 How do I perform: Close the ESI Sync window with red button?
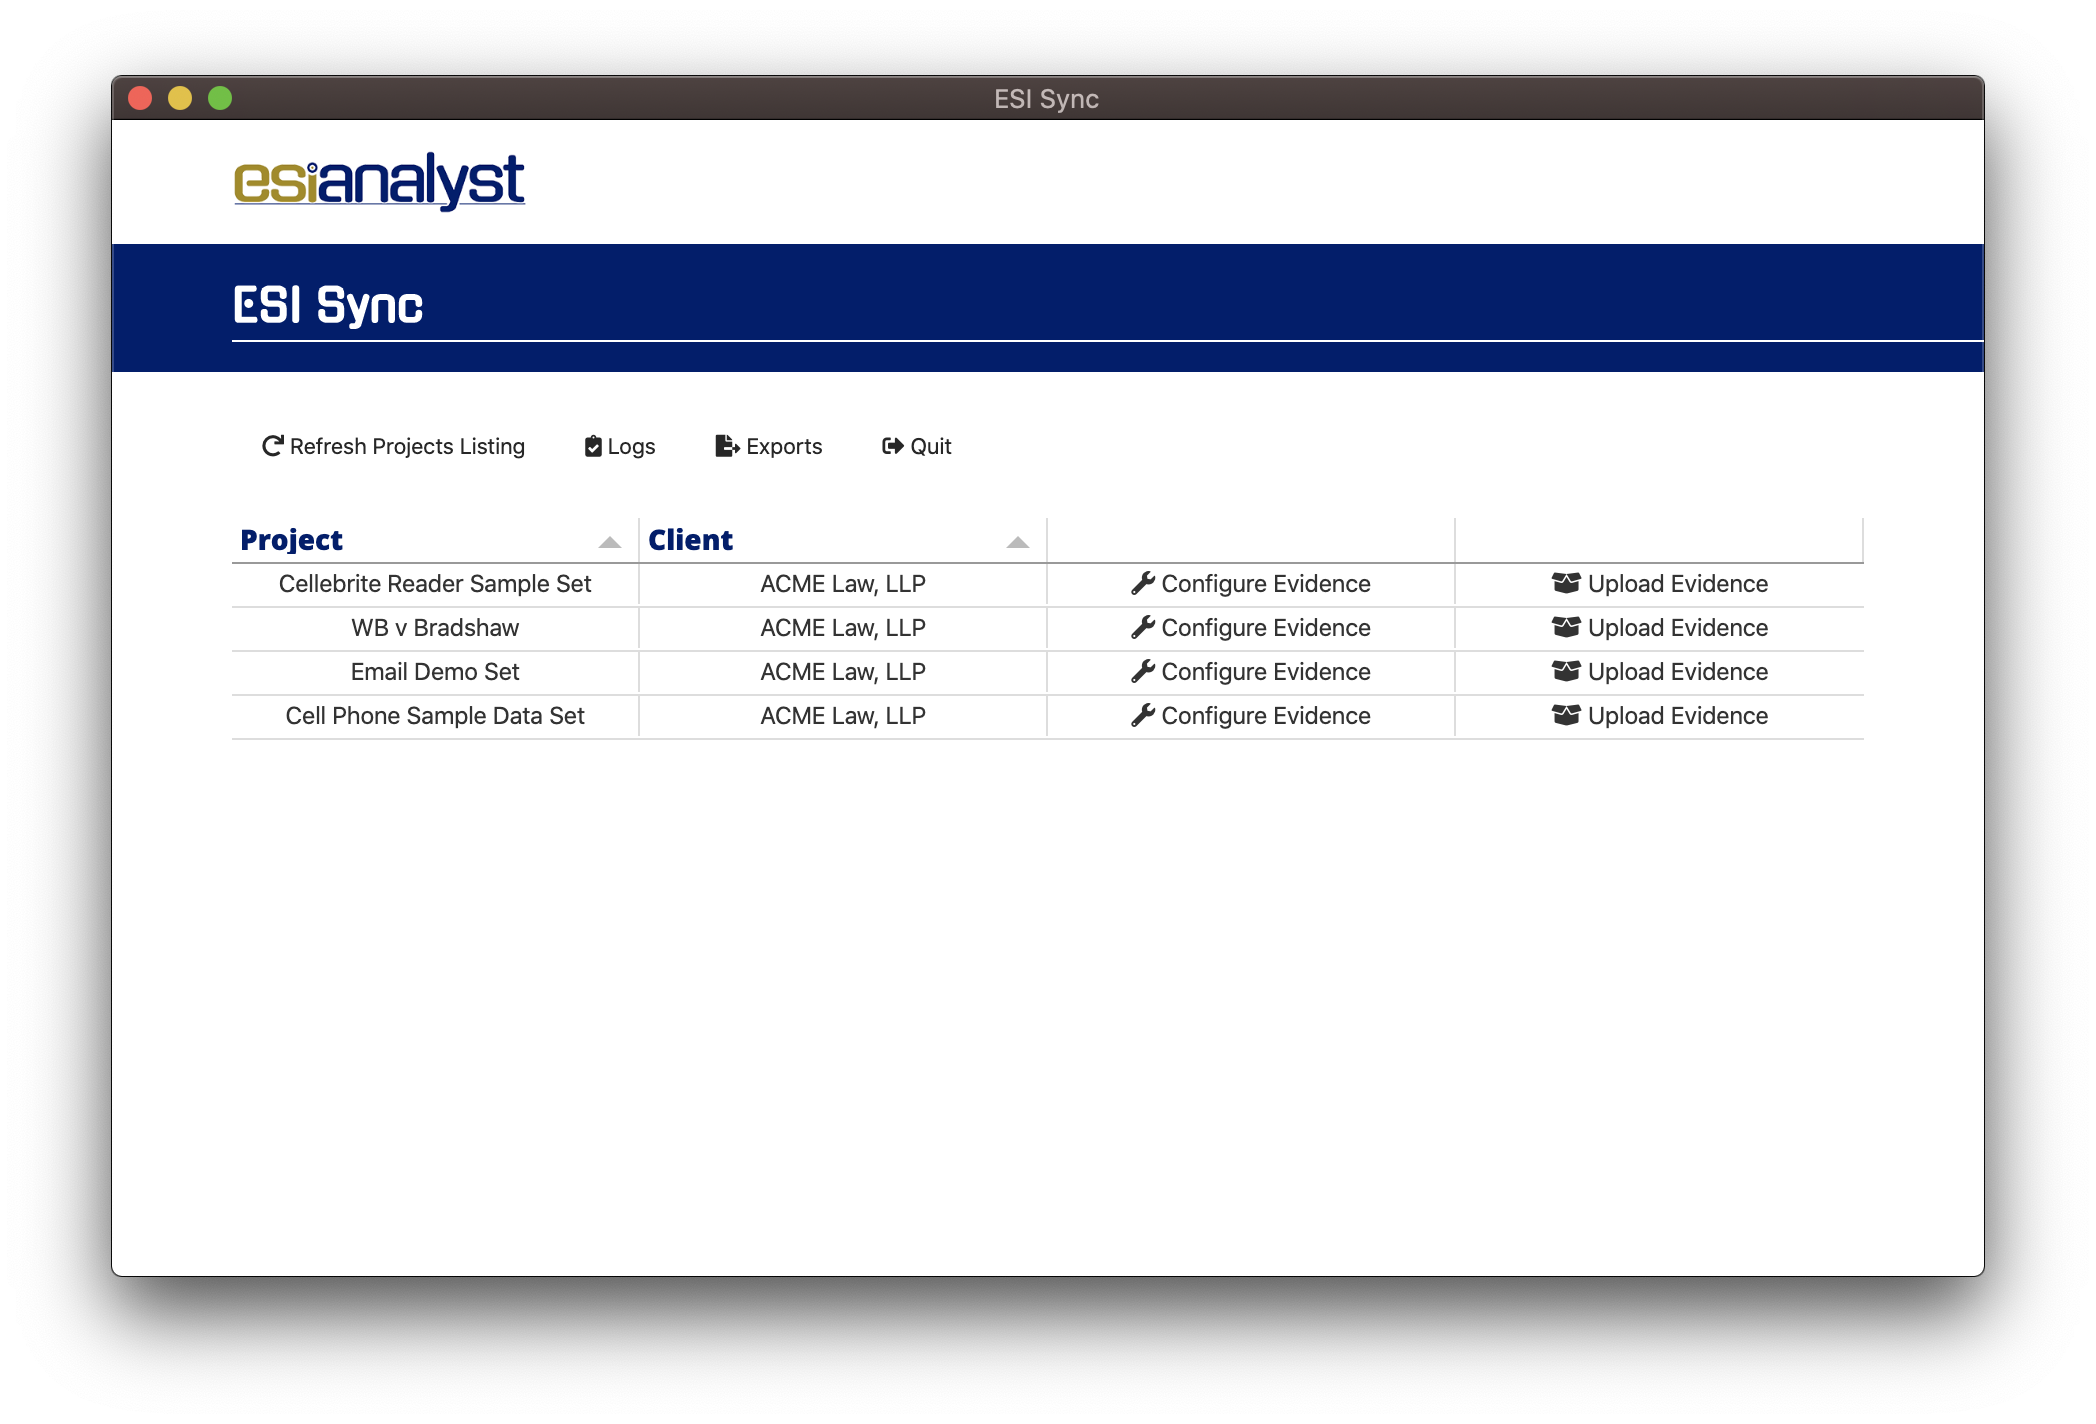[140, 98]
